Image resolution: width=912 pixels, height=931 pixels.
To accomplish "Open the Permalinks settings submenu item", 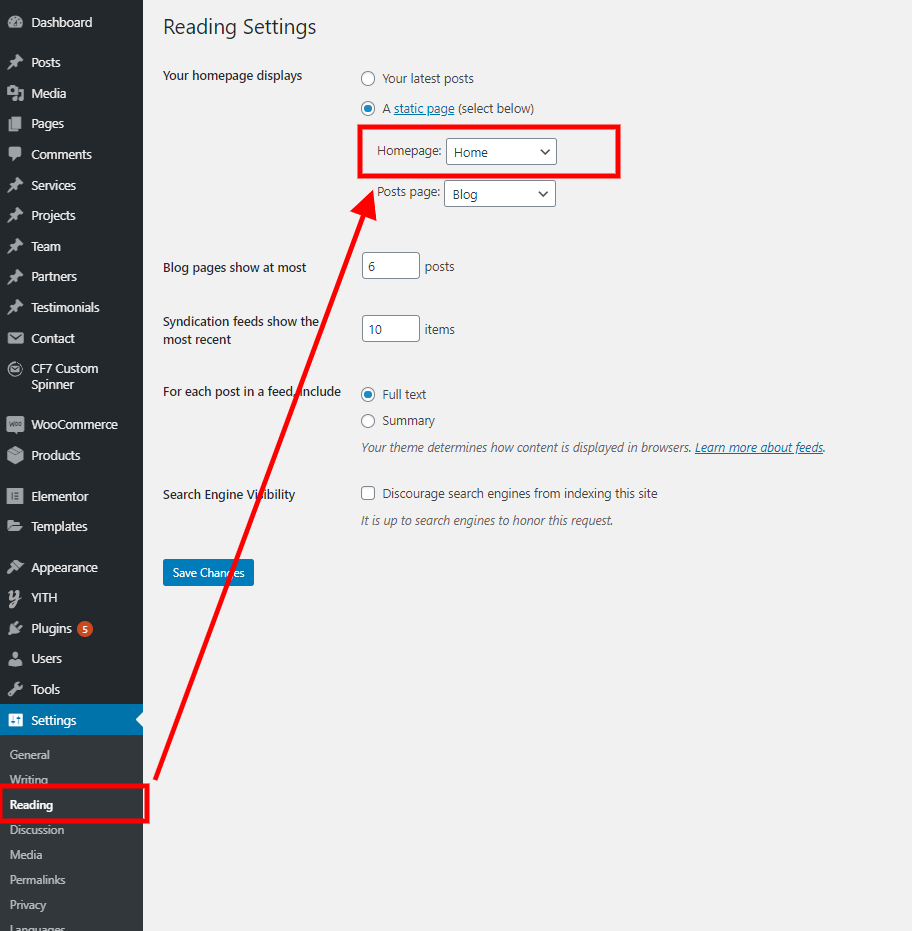I will tap(37, 880).
